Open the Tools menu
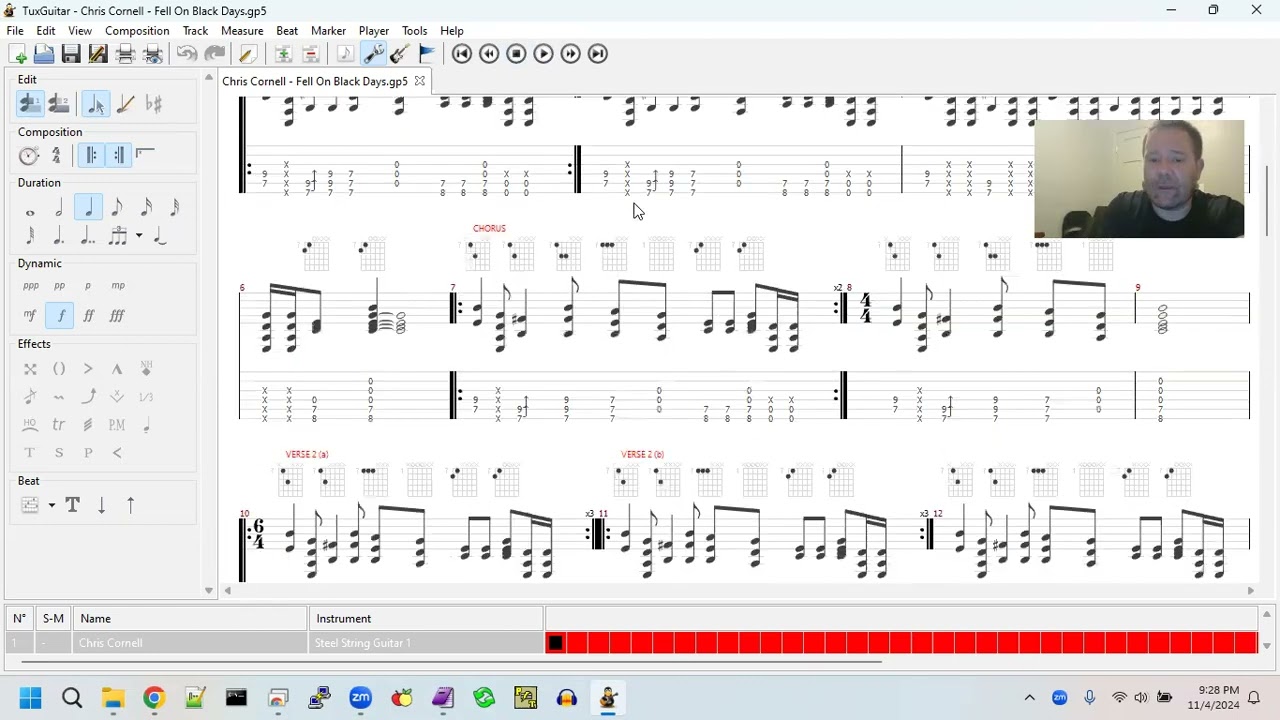This screenshot has height=720, width=1280. (414, 31)
